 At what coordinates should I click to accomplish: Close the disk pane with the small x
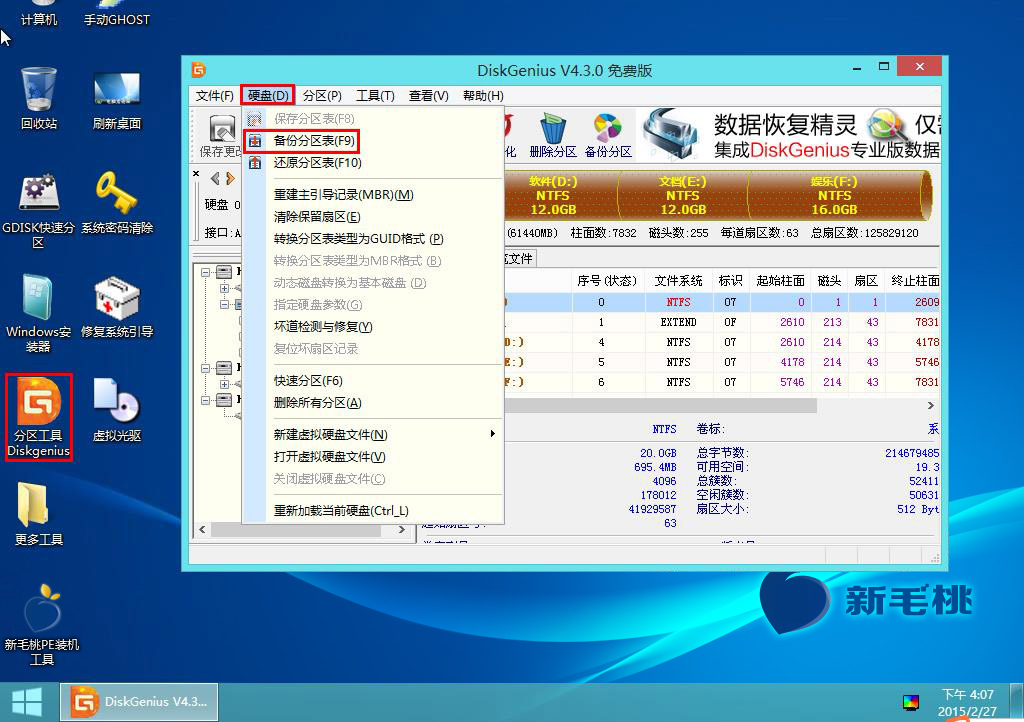point(196,174)
